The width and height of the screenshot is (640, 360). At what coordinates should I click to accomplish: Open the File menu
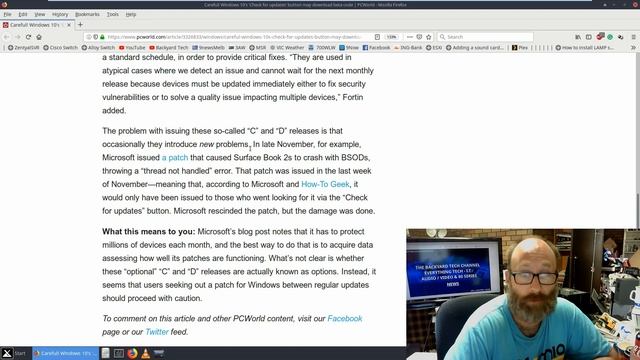tap(7, 14)
